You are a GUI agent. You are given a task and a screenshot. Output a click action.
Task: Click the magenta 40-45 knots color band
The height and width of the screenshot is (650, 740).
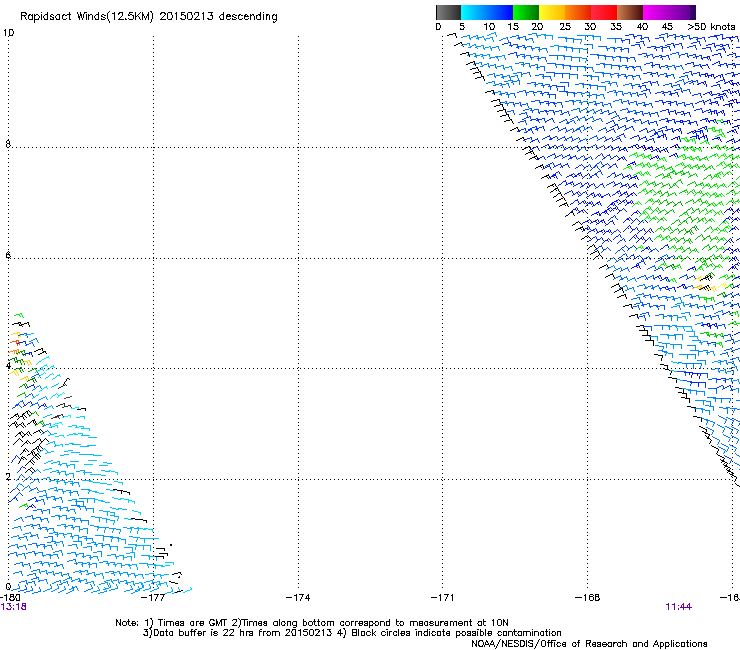click(x=656, y=12)
